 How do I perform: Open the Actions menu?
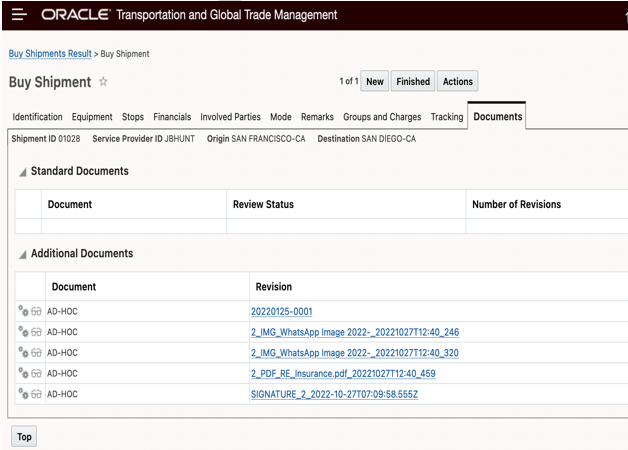click(x=458, y=81)
